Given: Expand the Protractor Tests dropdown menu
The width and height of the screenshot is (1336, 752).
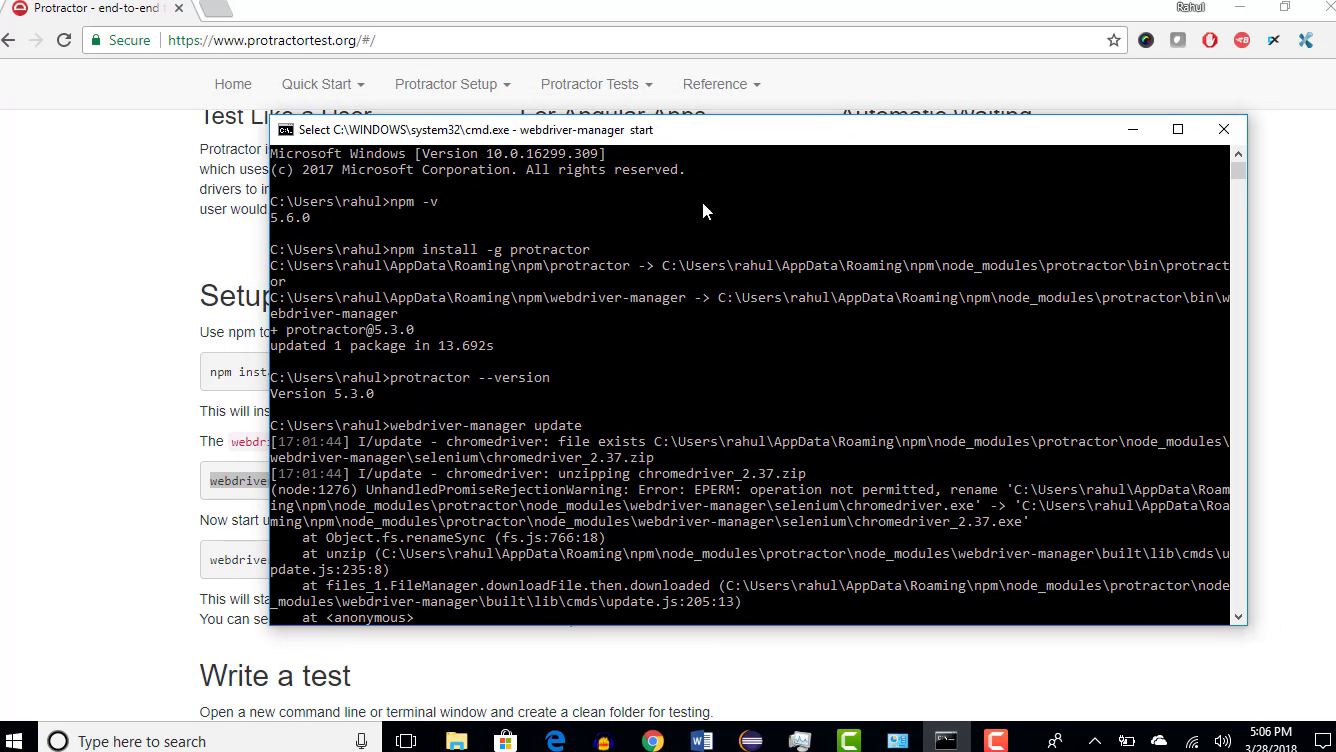Looking at the screenshot, I should click(597, 84).
